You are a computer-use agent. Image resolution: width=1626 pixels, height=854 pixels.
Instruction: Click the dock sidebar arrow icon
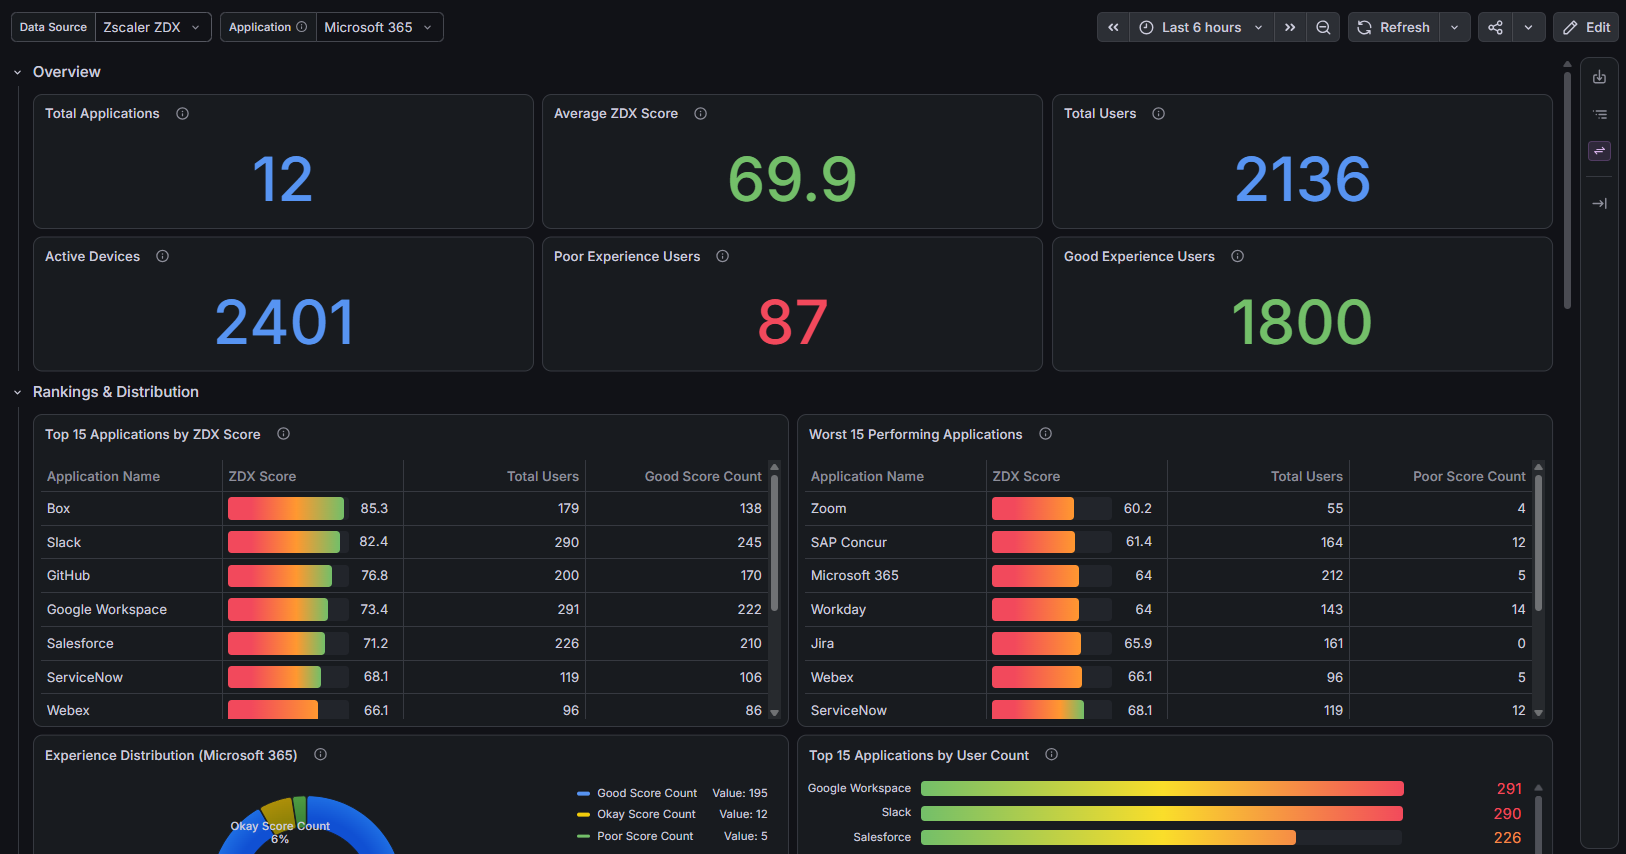(x=1600, y=203)
